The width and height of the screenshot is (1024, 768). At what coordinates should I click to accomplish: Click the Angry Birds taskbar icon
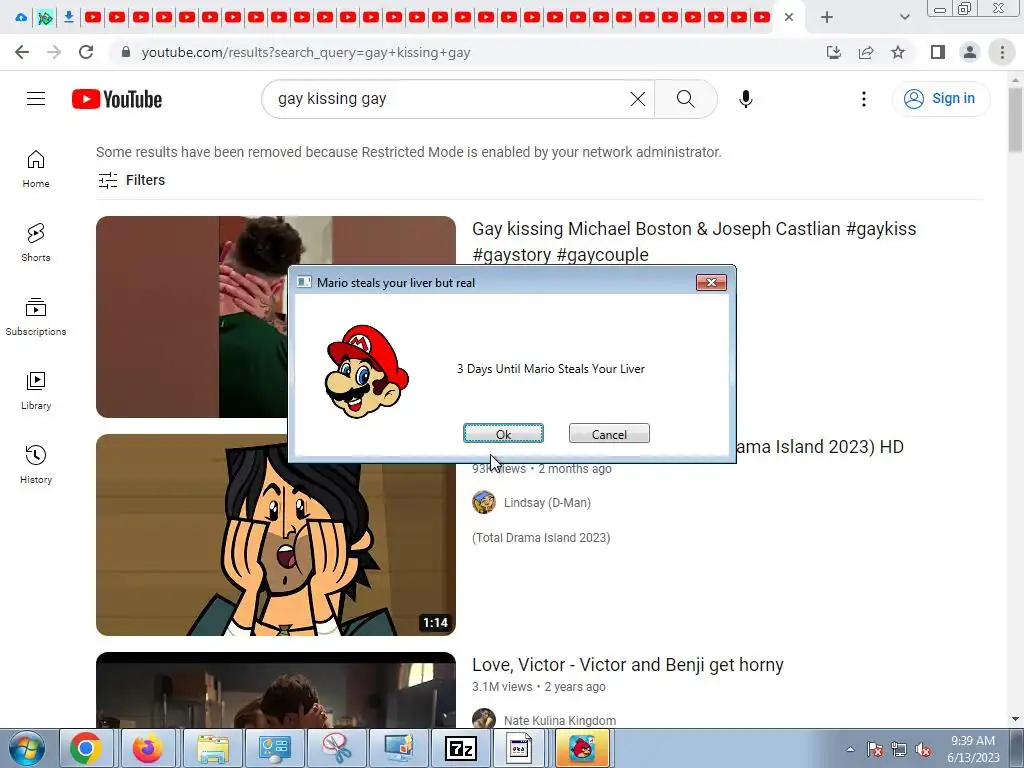[x=583, y=748]
